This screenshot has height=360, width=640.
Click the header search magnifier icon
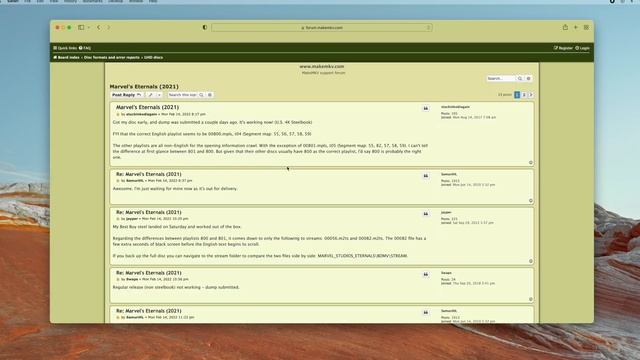tap(520, 78)
